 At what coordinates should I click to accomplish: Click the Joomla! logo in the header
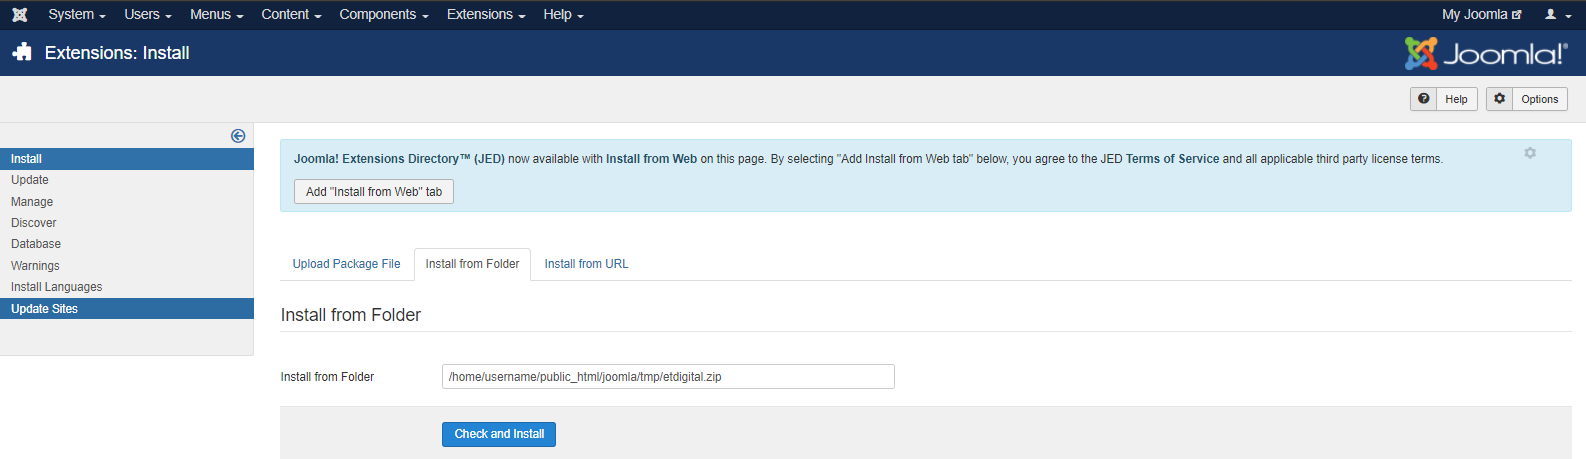point(1486,53)
